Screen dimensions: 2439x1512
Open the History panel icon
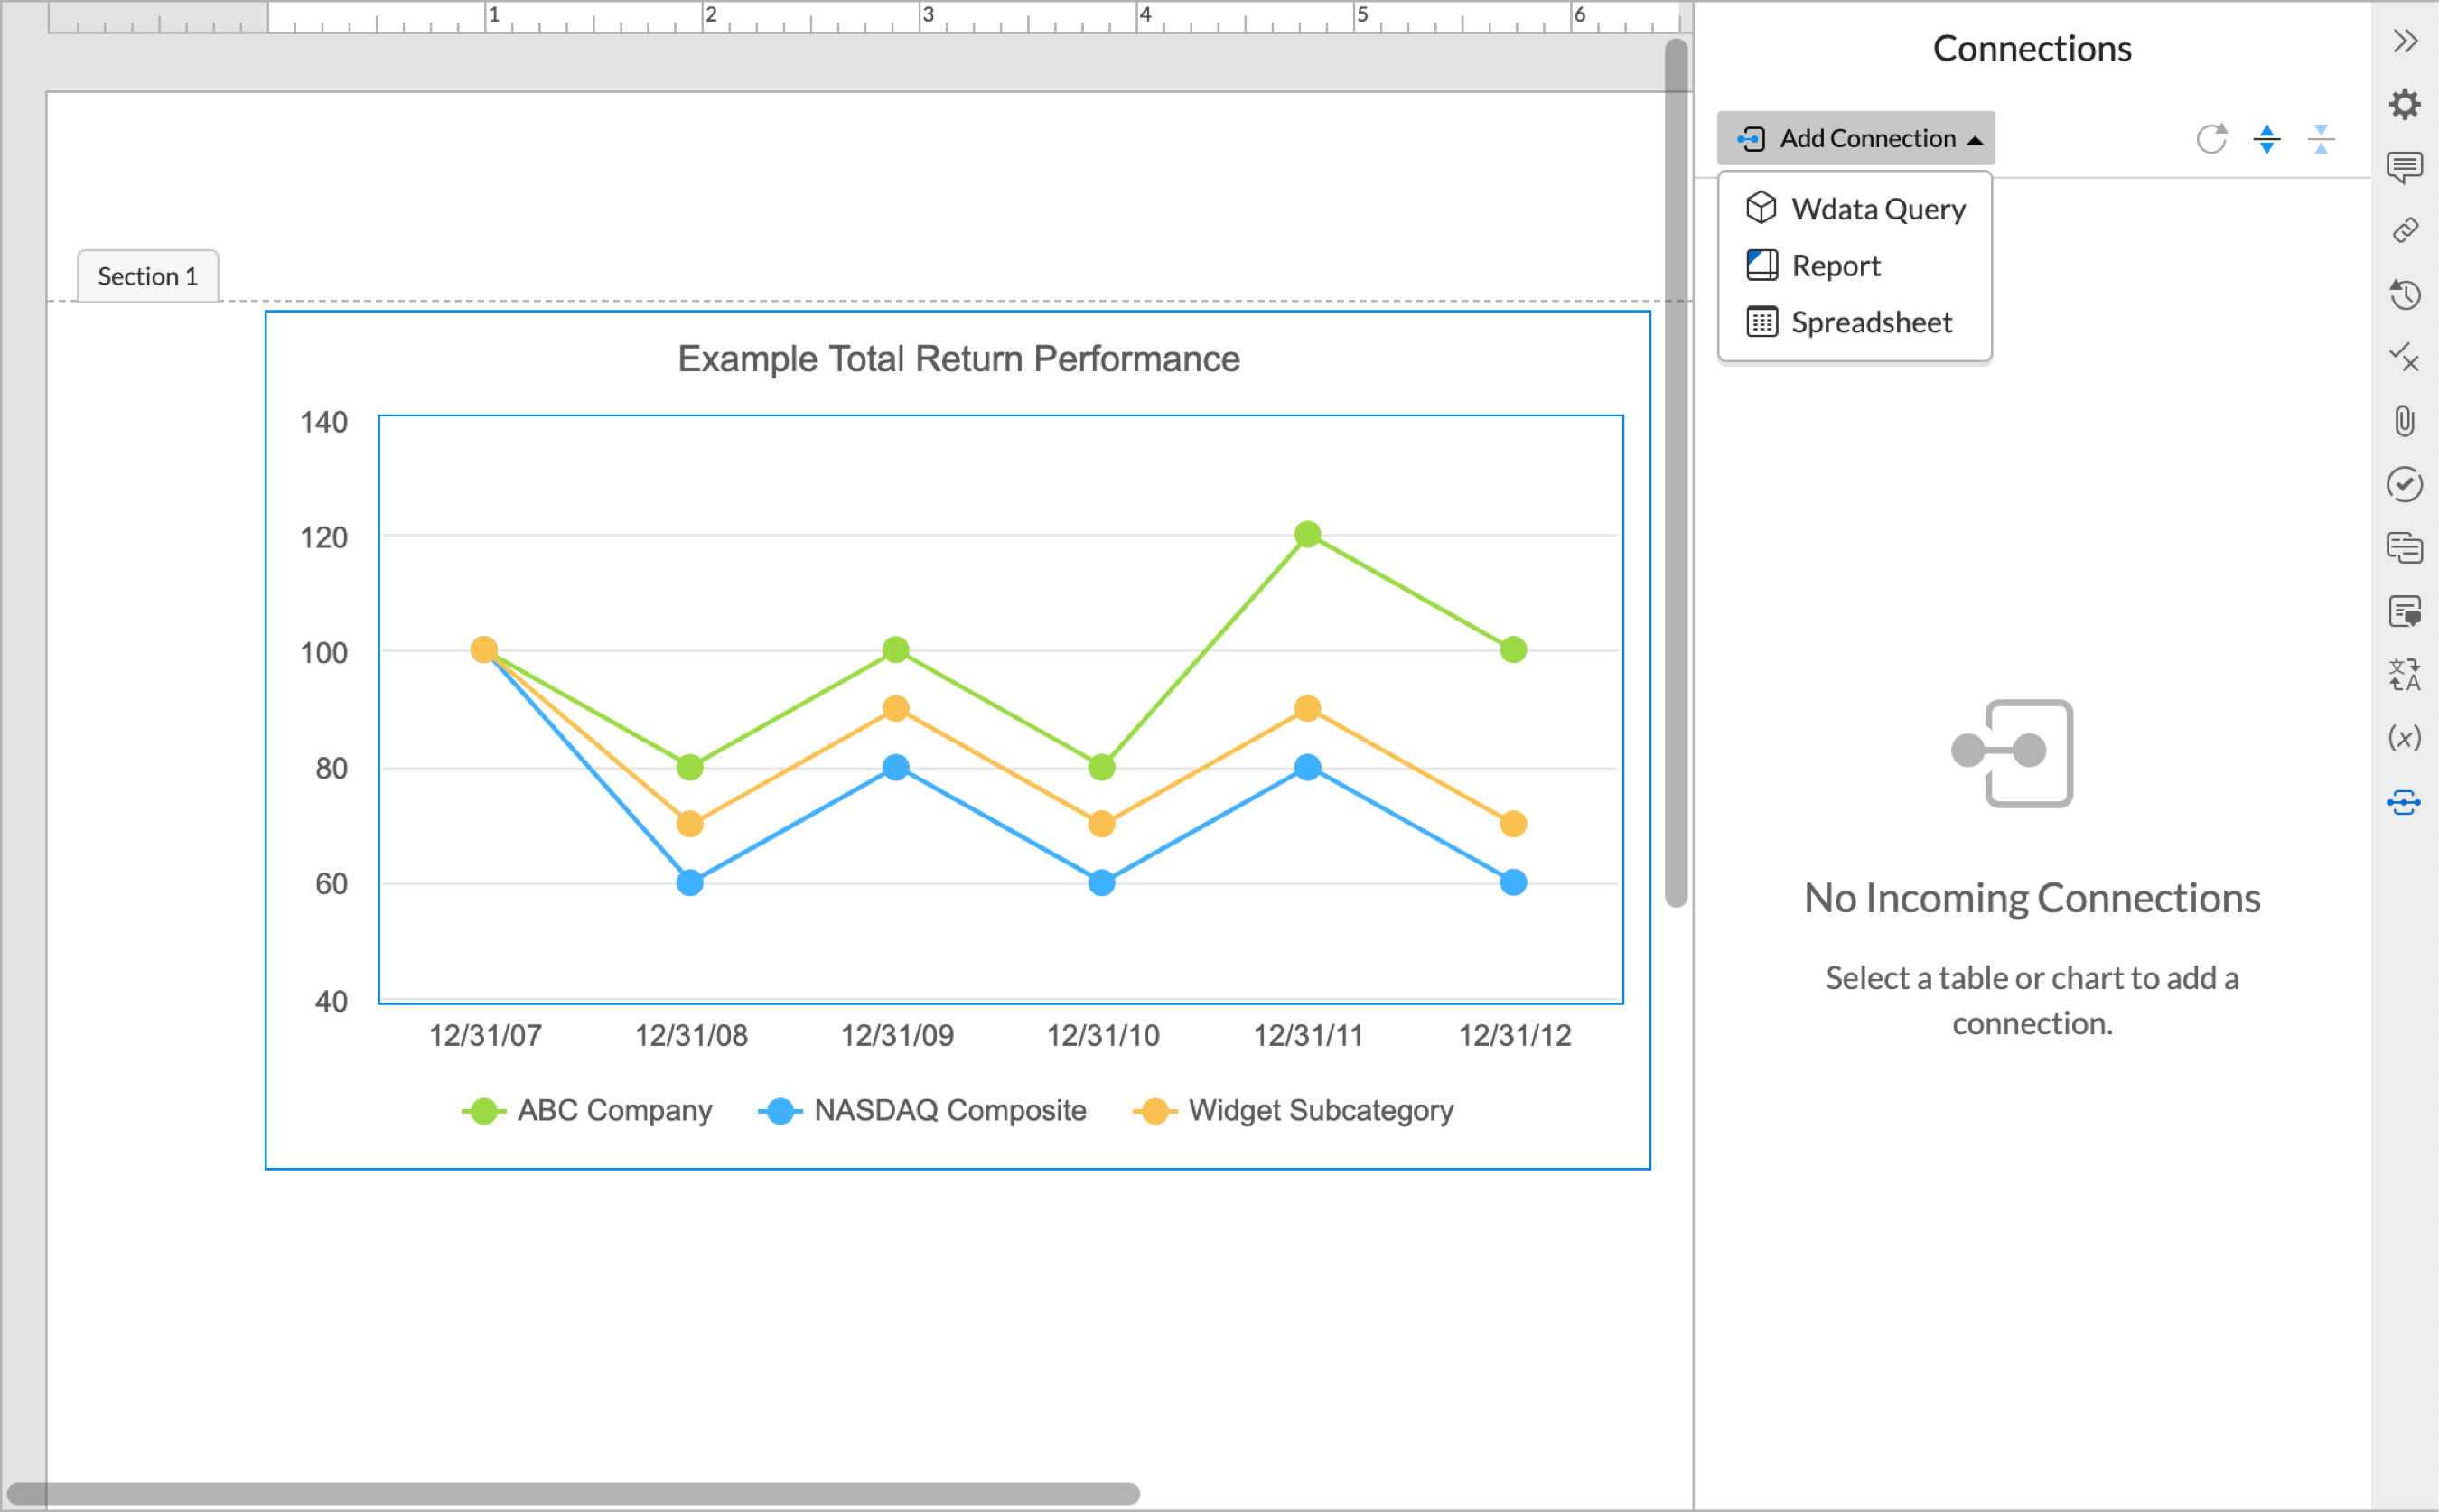(2404, 294)
